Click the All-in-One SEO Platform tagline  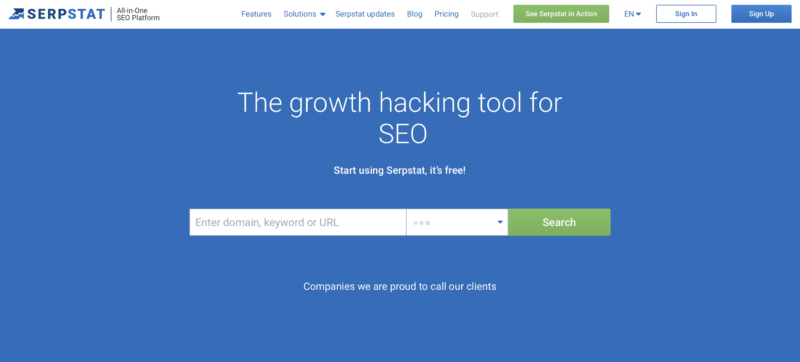(138, 14)
